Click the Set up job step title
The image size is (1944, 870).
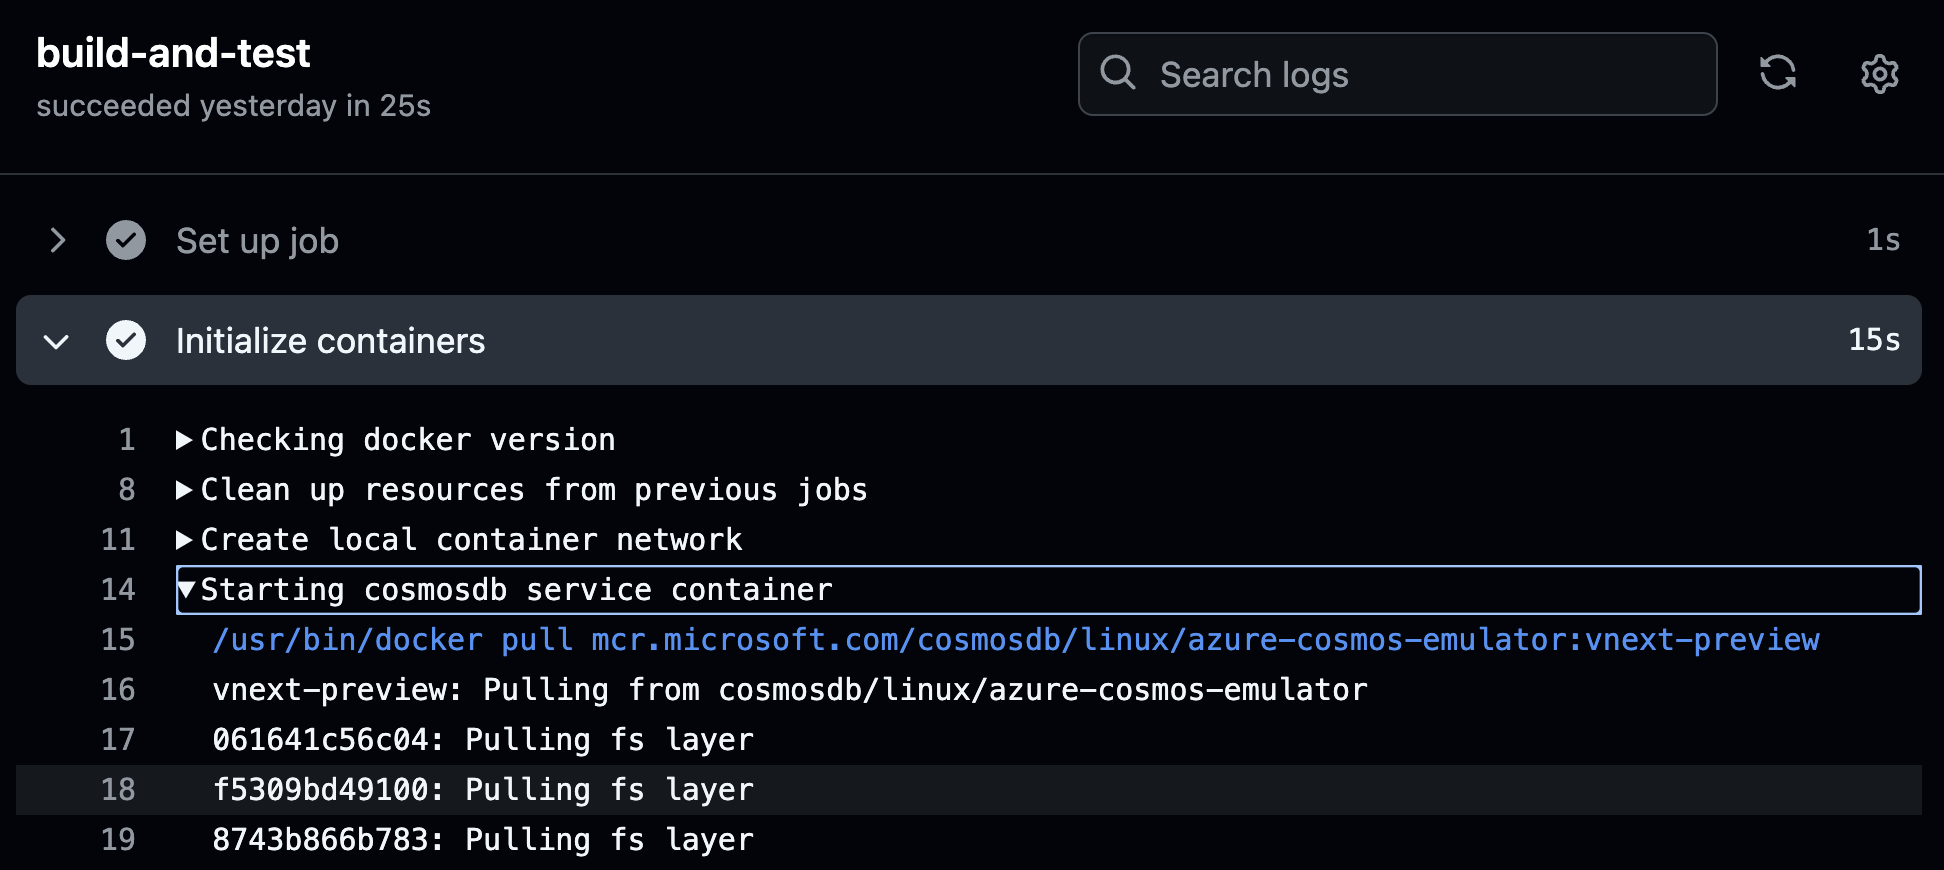257,241
